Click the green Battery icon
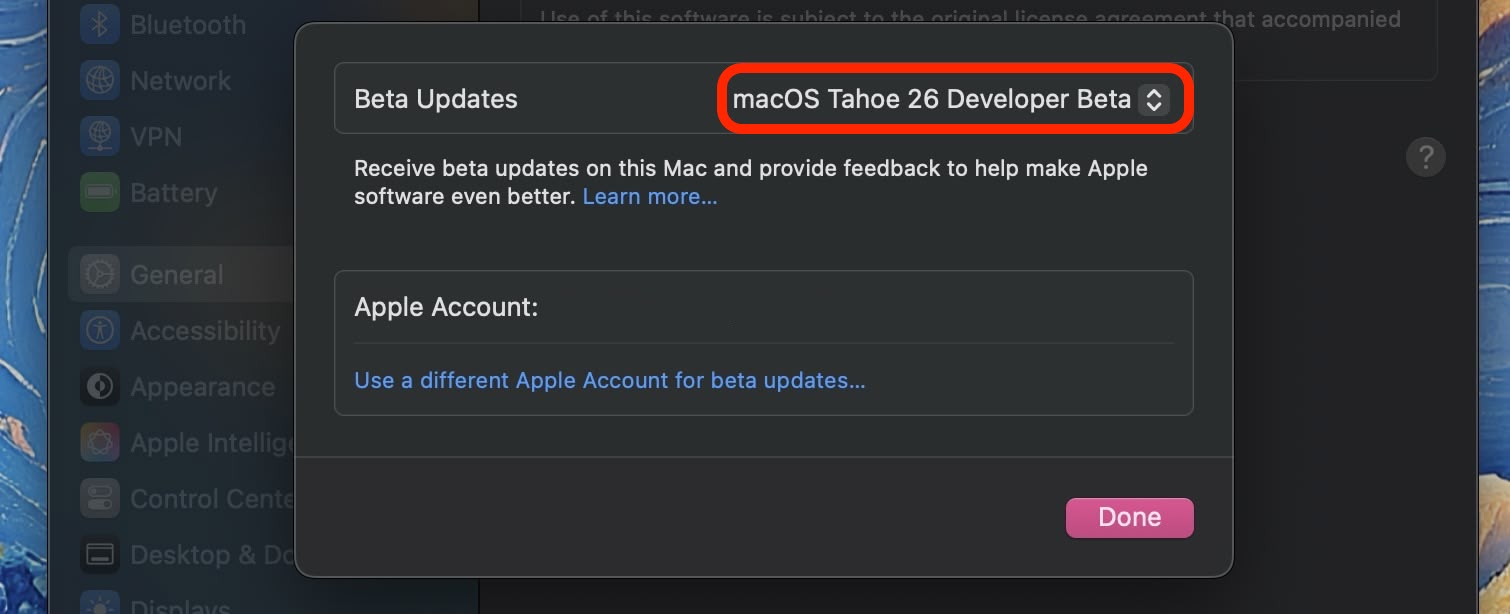This screenshot has width=1510, height=614. (x=100, y=192)
